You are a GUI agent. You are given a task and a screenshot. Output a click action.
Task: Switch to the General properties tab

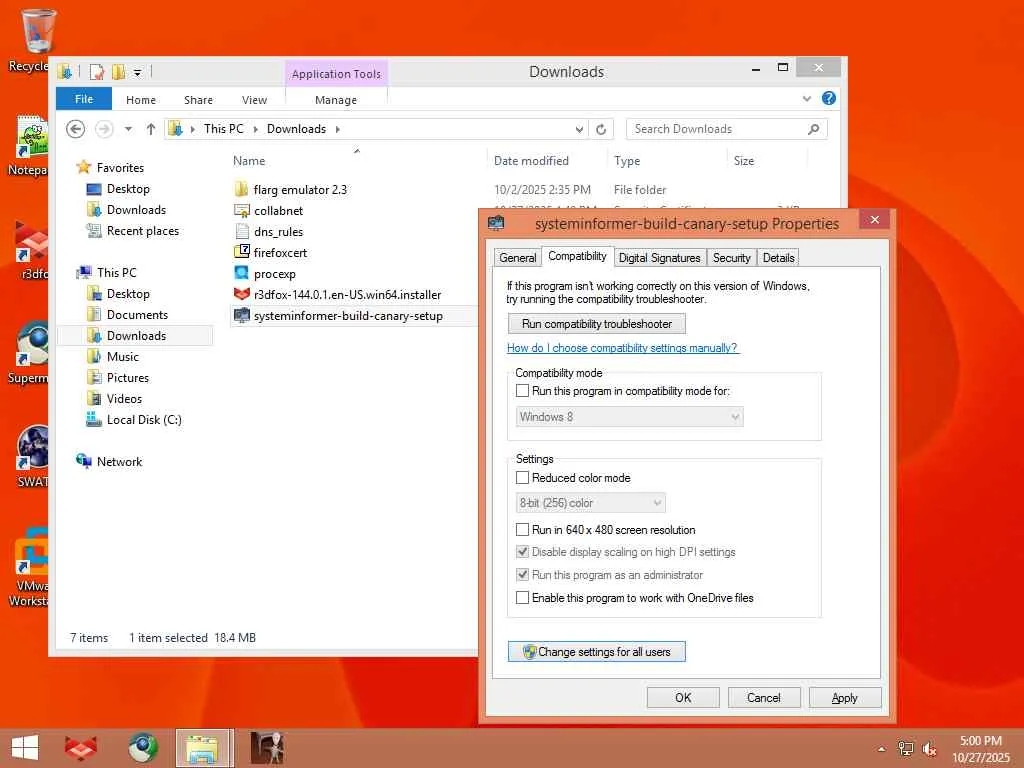(x=517, y=258)
